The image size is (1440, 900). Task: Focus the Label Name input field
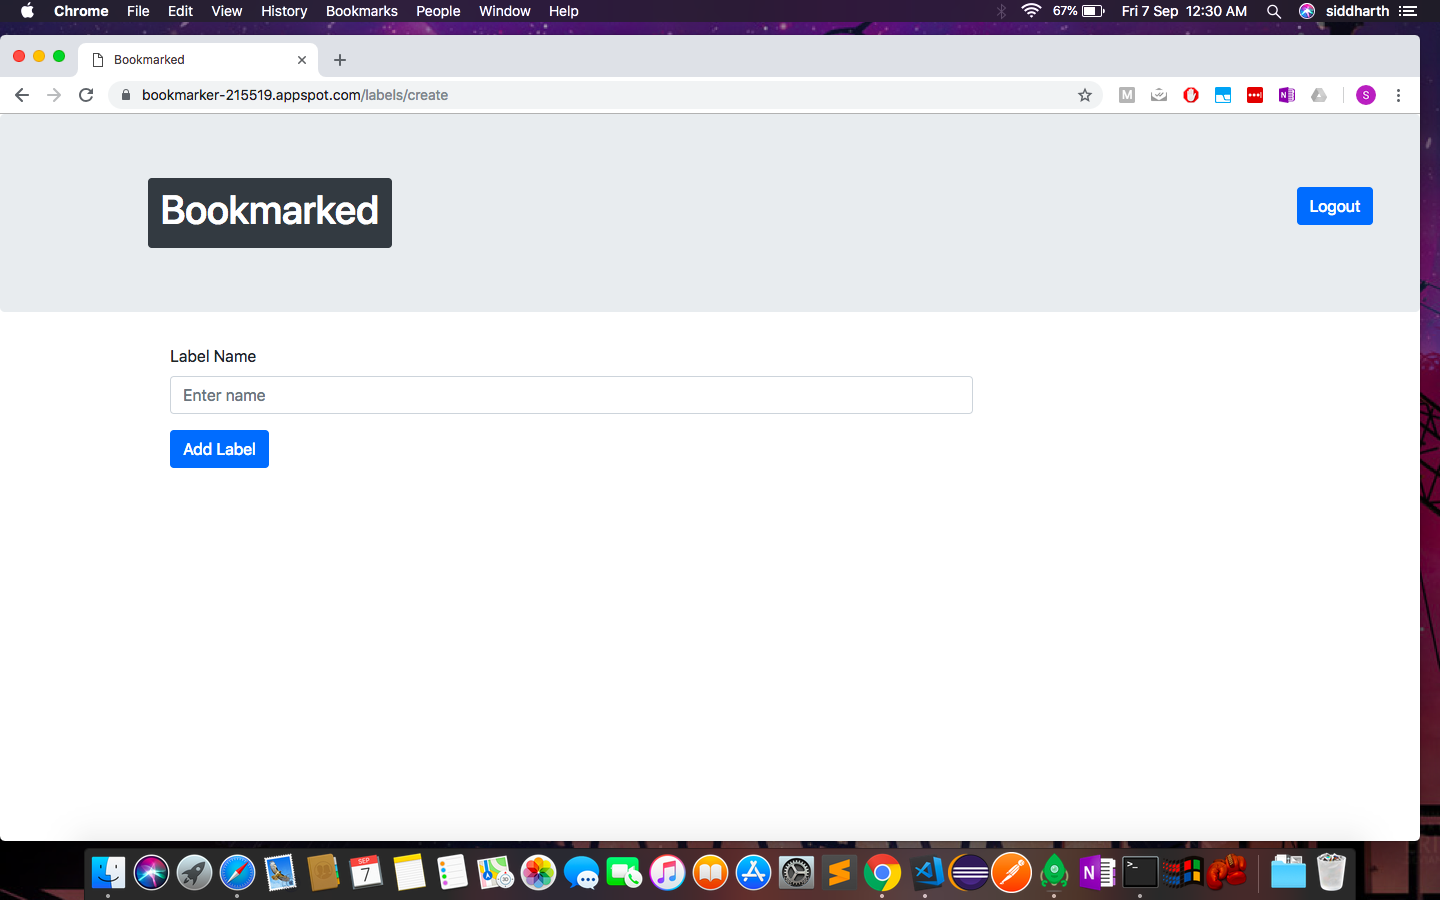(571, 395)
